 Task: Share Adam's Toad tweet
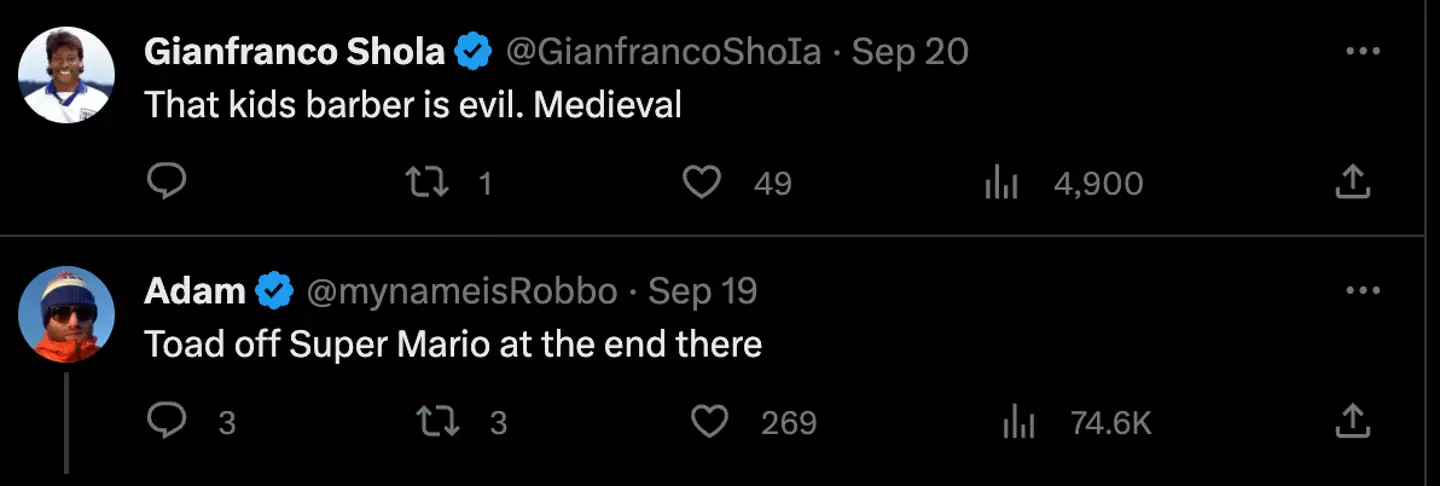(1352, 421)
